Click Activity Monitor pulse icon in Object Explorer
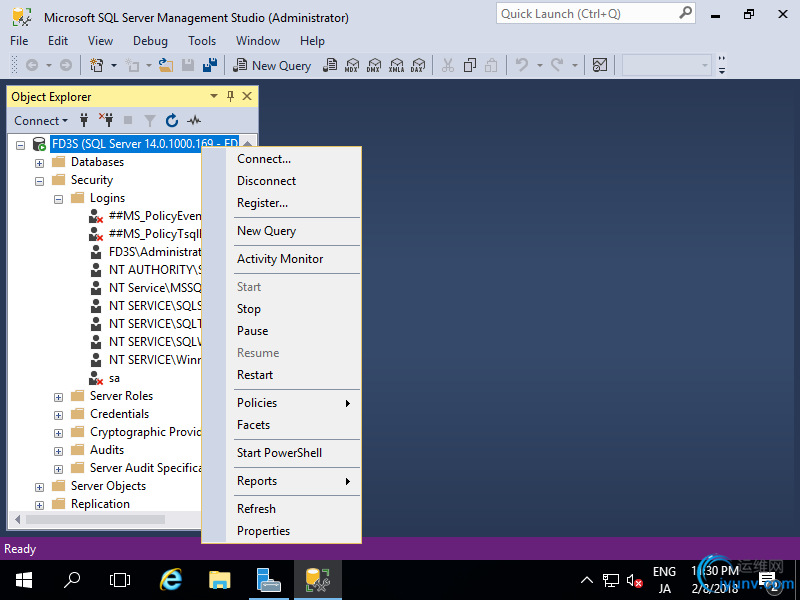Viewport: 800px width, 600px height. pyautogui.click(x=194, y=120)
